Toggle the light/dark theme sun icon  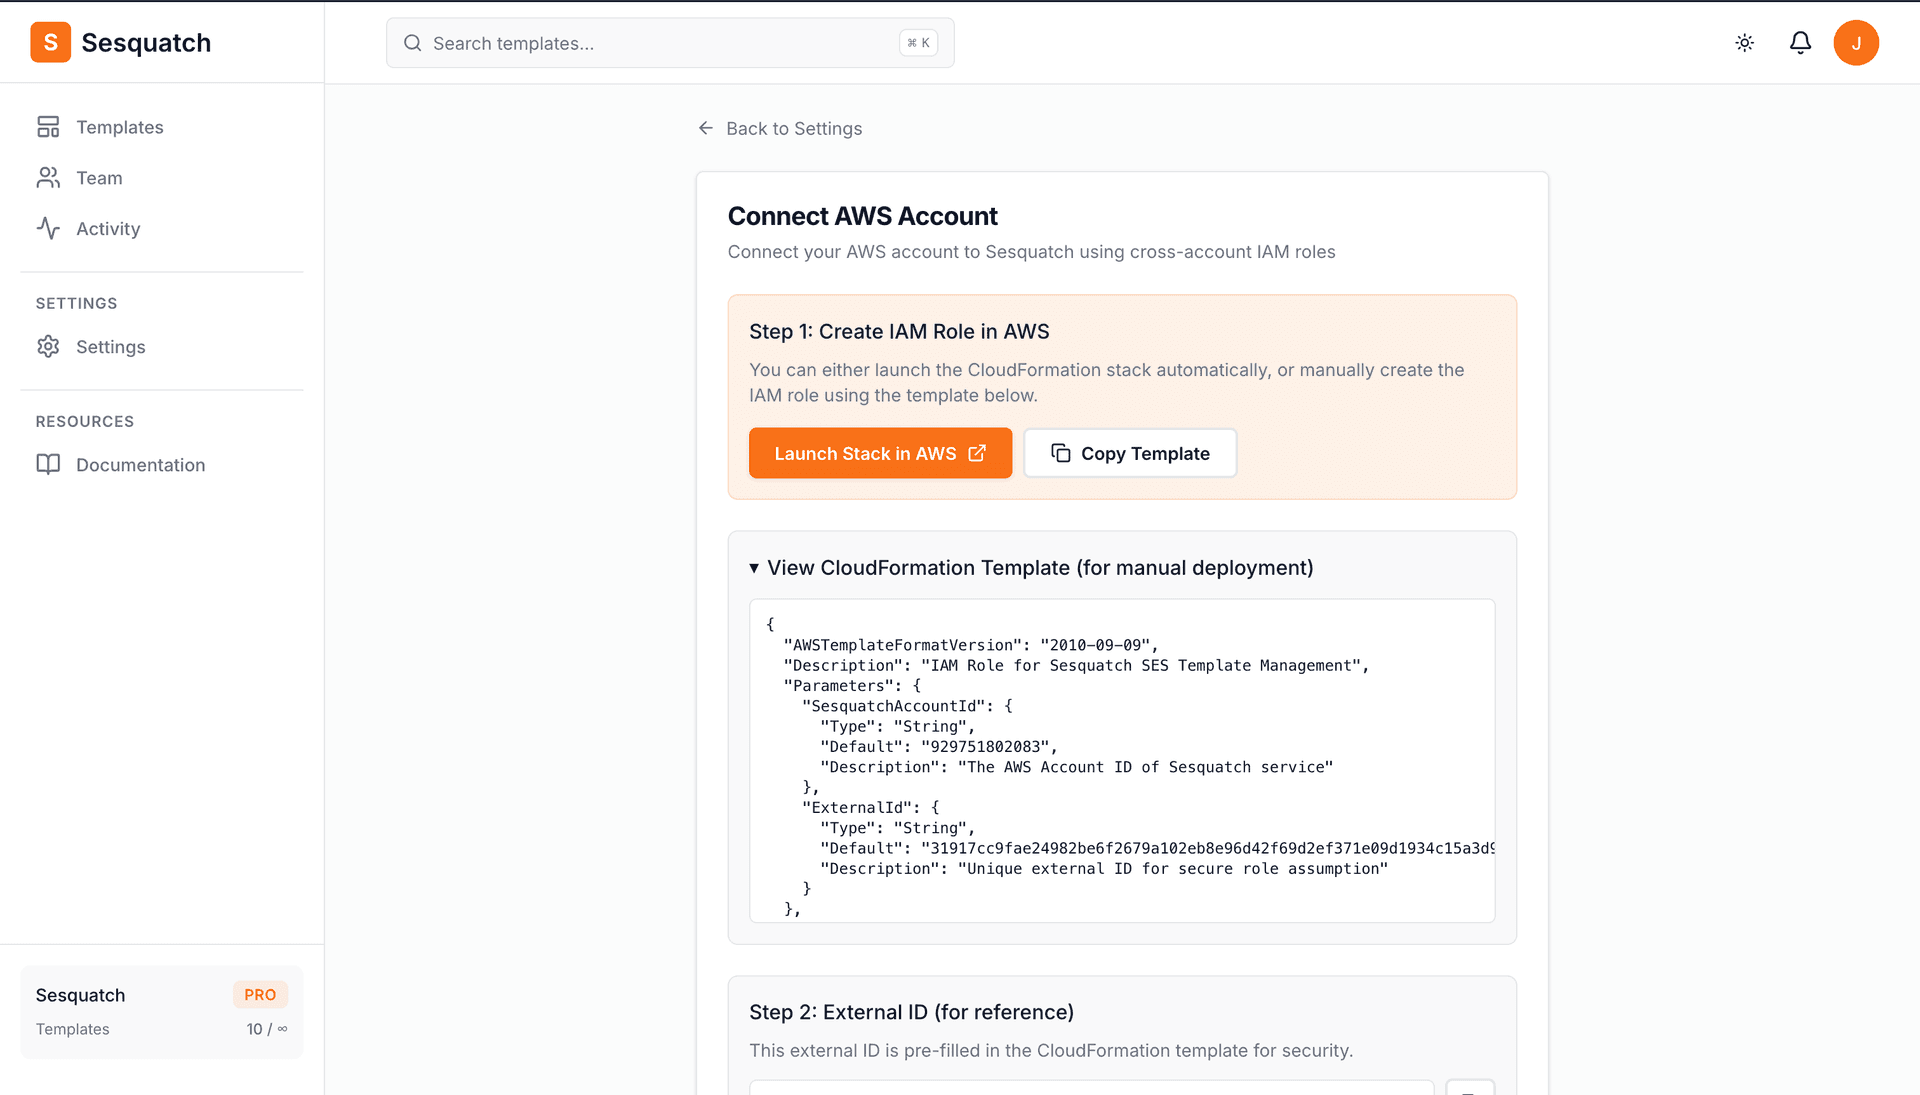[x=1744, y=43]
